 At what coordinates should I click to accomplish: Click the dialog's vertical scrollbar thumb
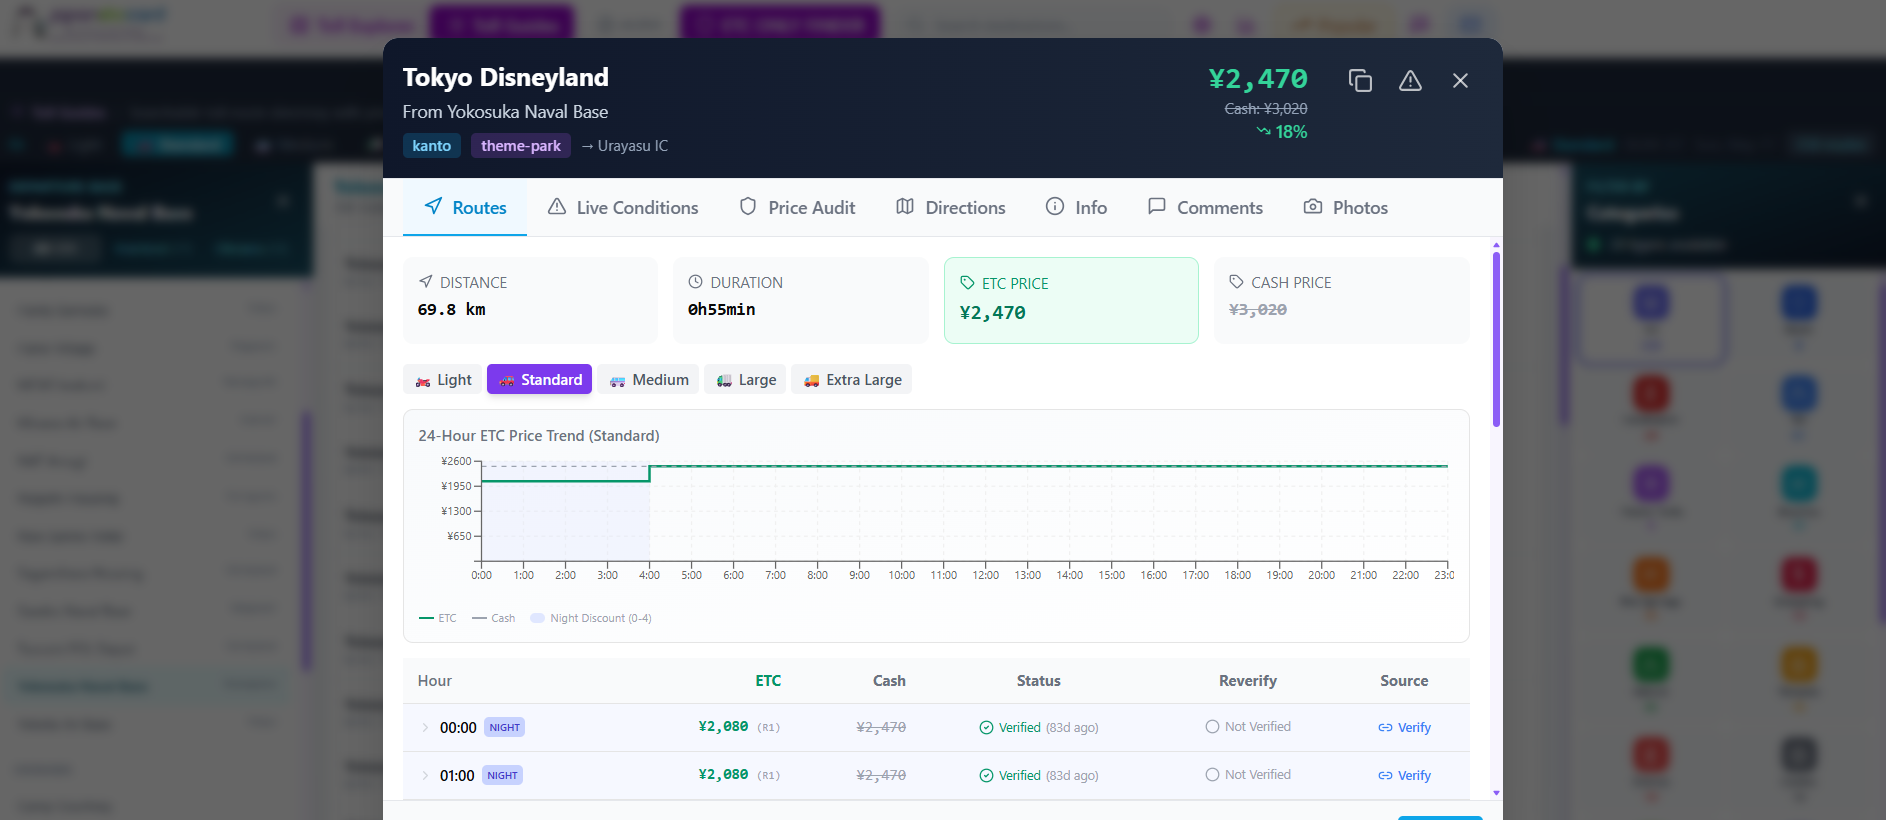point(1496,340)
